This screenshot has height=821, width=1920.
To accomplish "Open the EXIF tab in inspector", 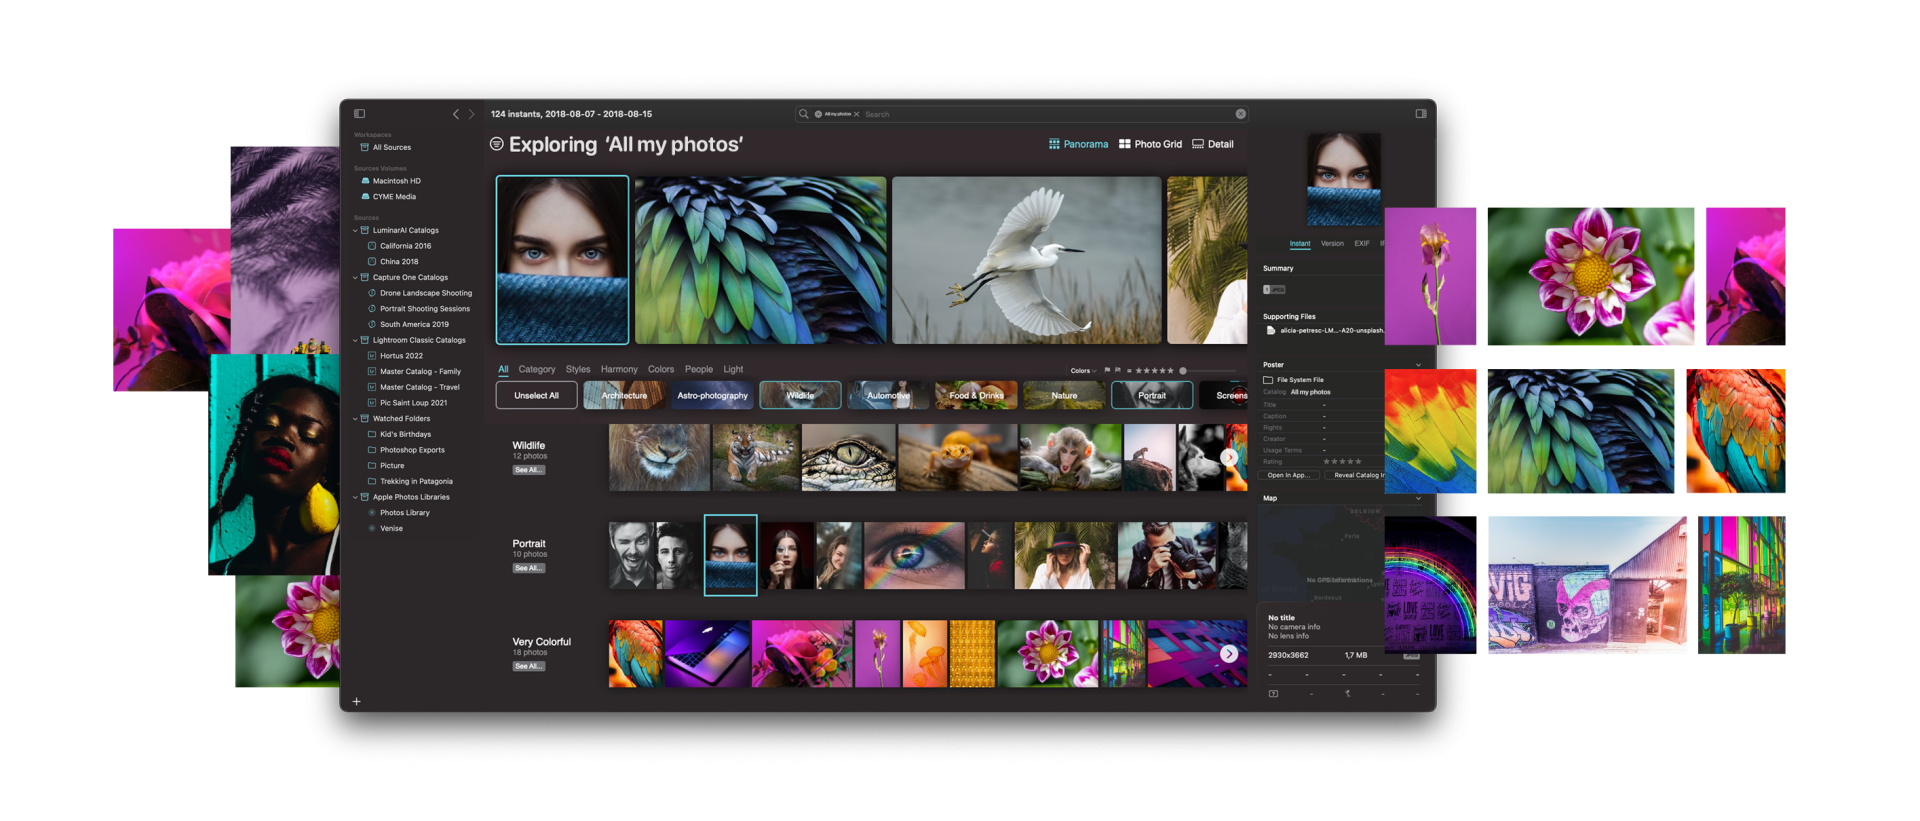I will click(x=1361, y=244).
